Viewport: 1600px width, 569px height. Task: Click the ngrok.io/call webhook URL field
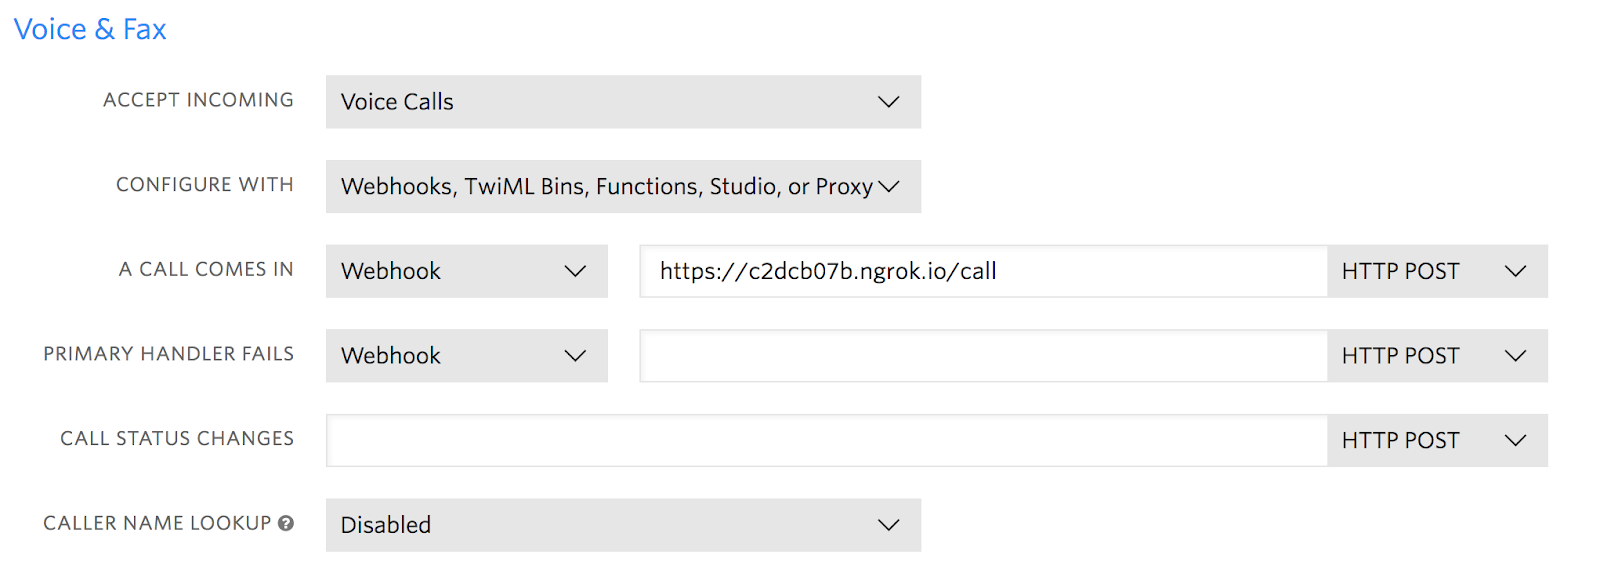(984, 271)
